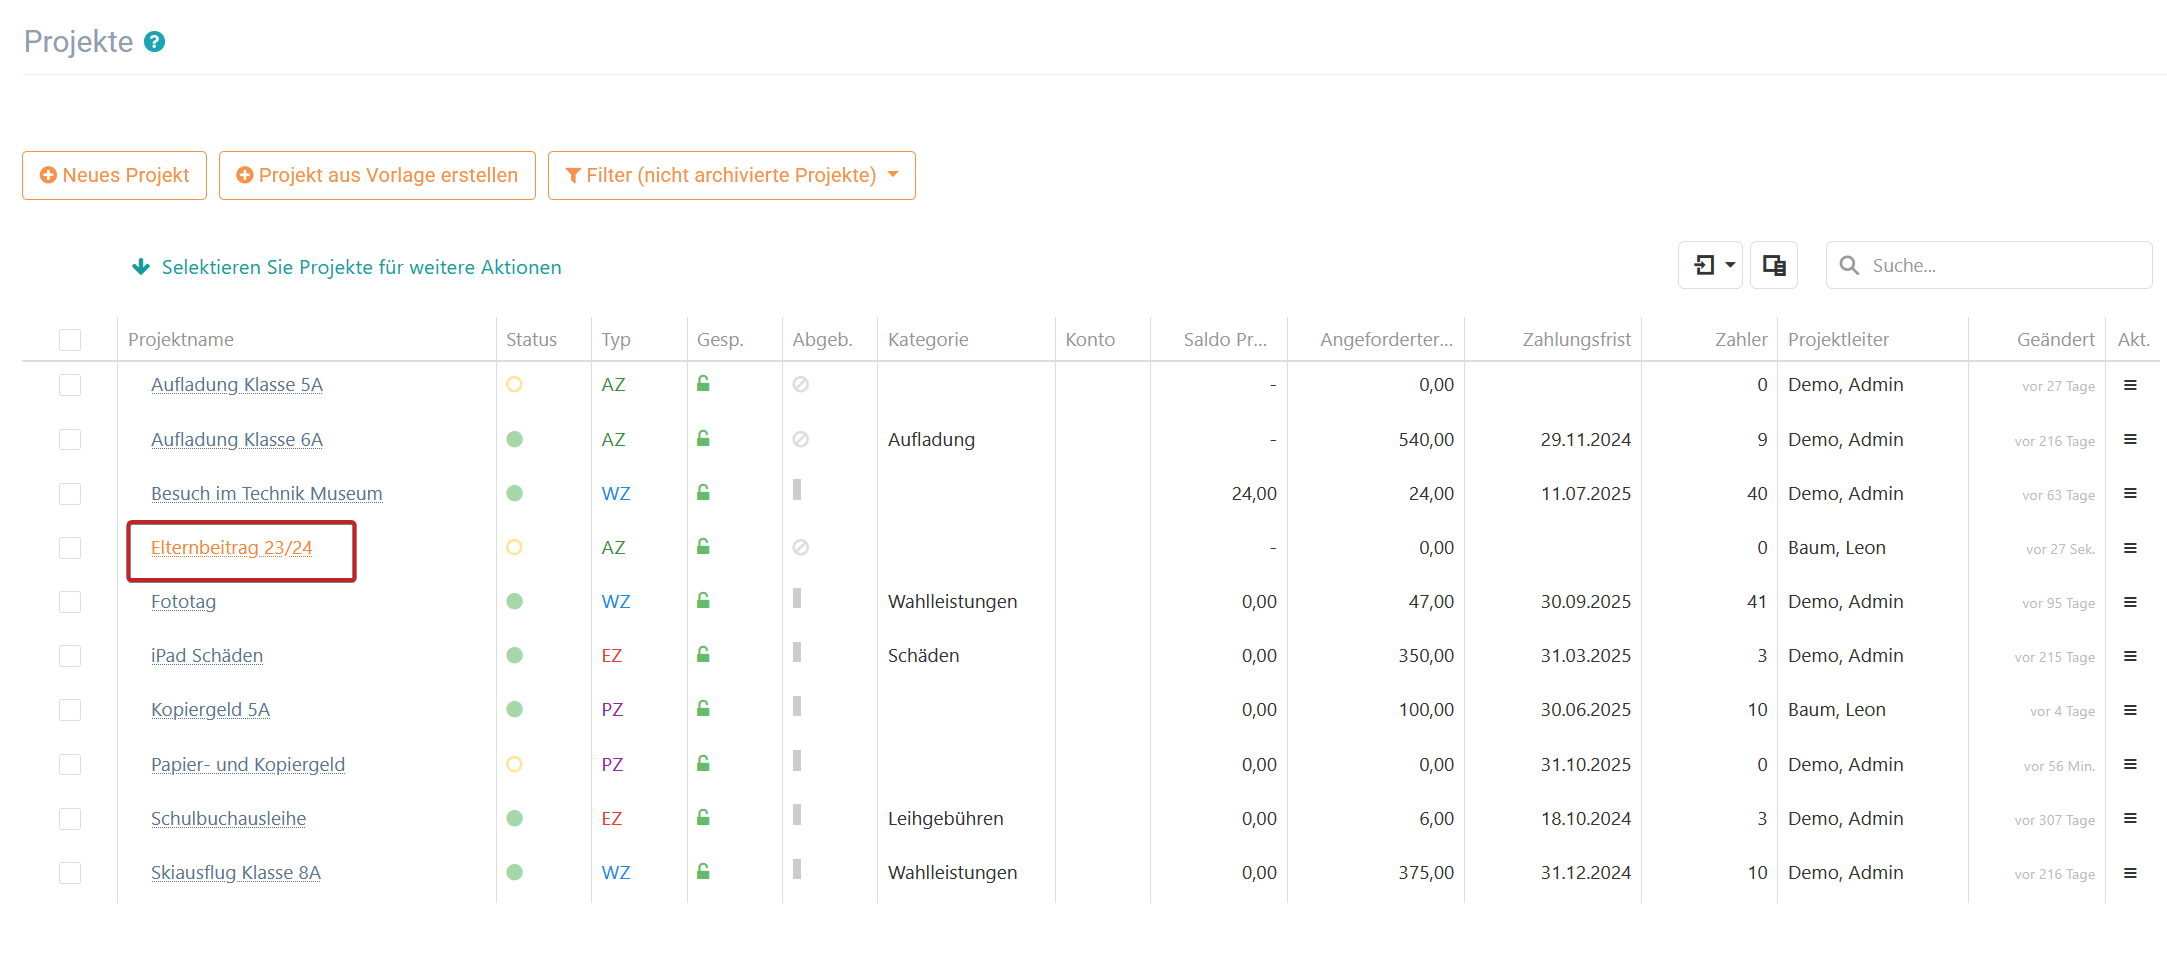
Task: Open actions menu for Aufladung Klasse 5A
Action: (2130, 385)
